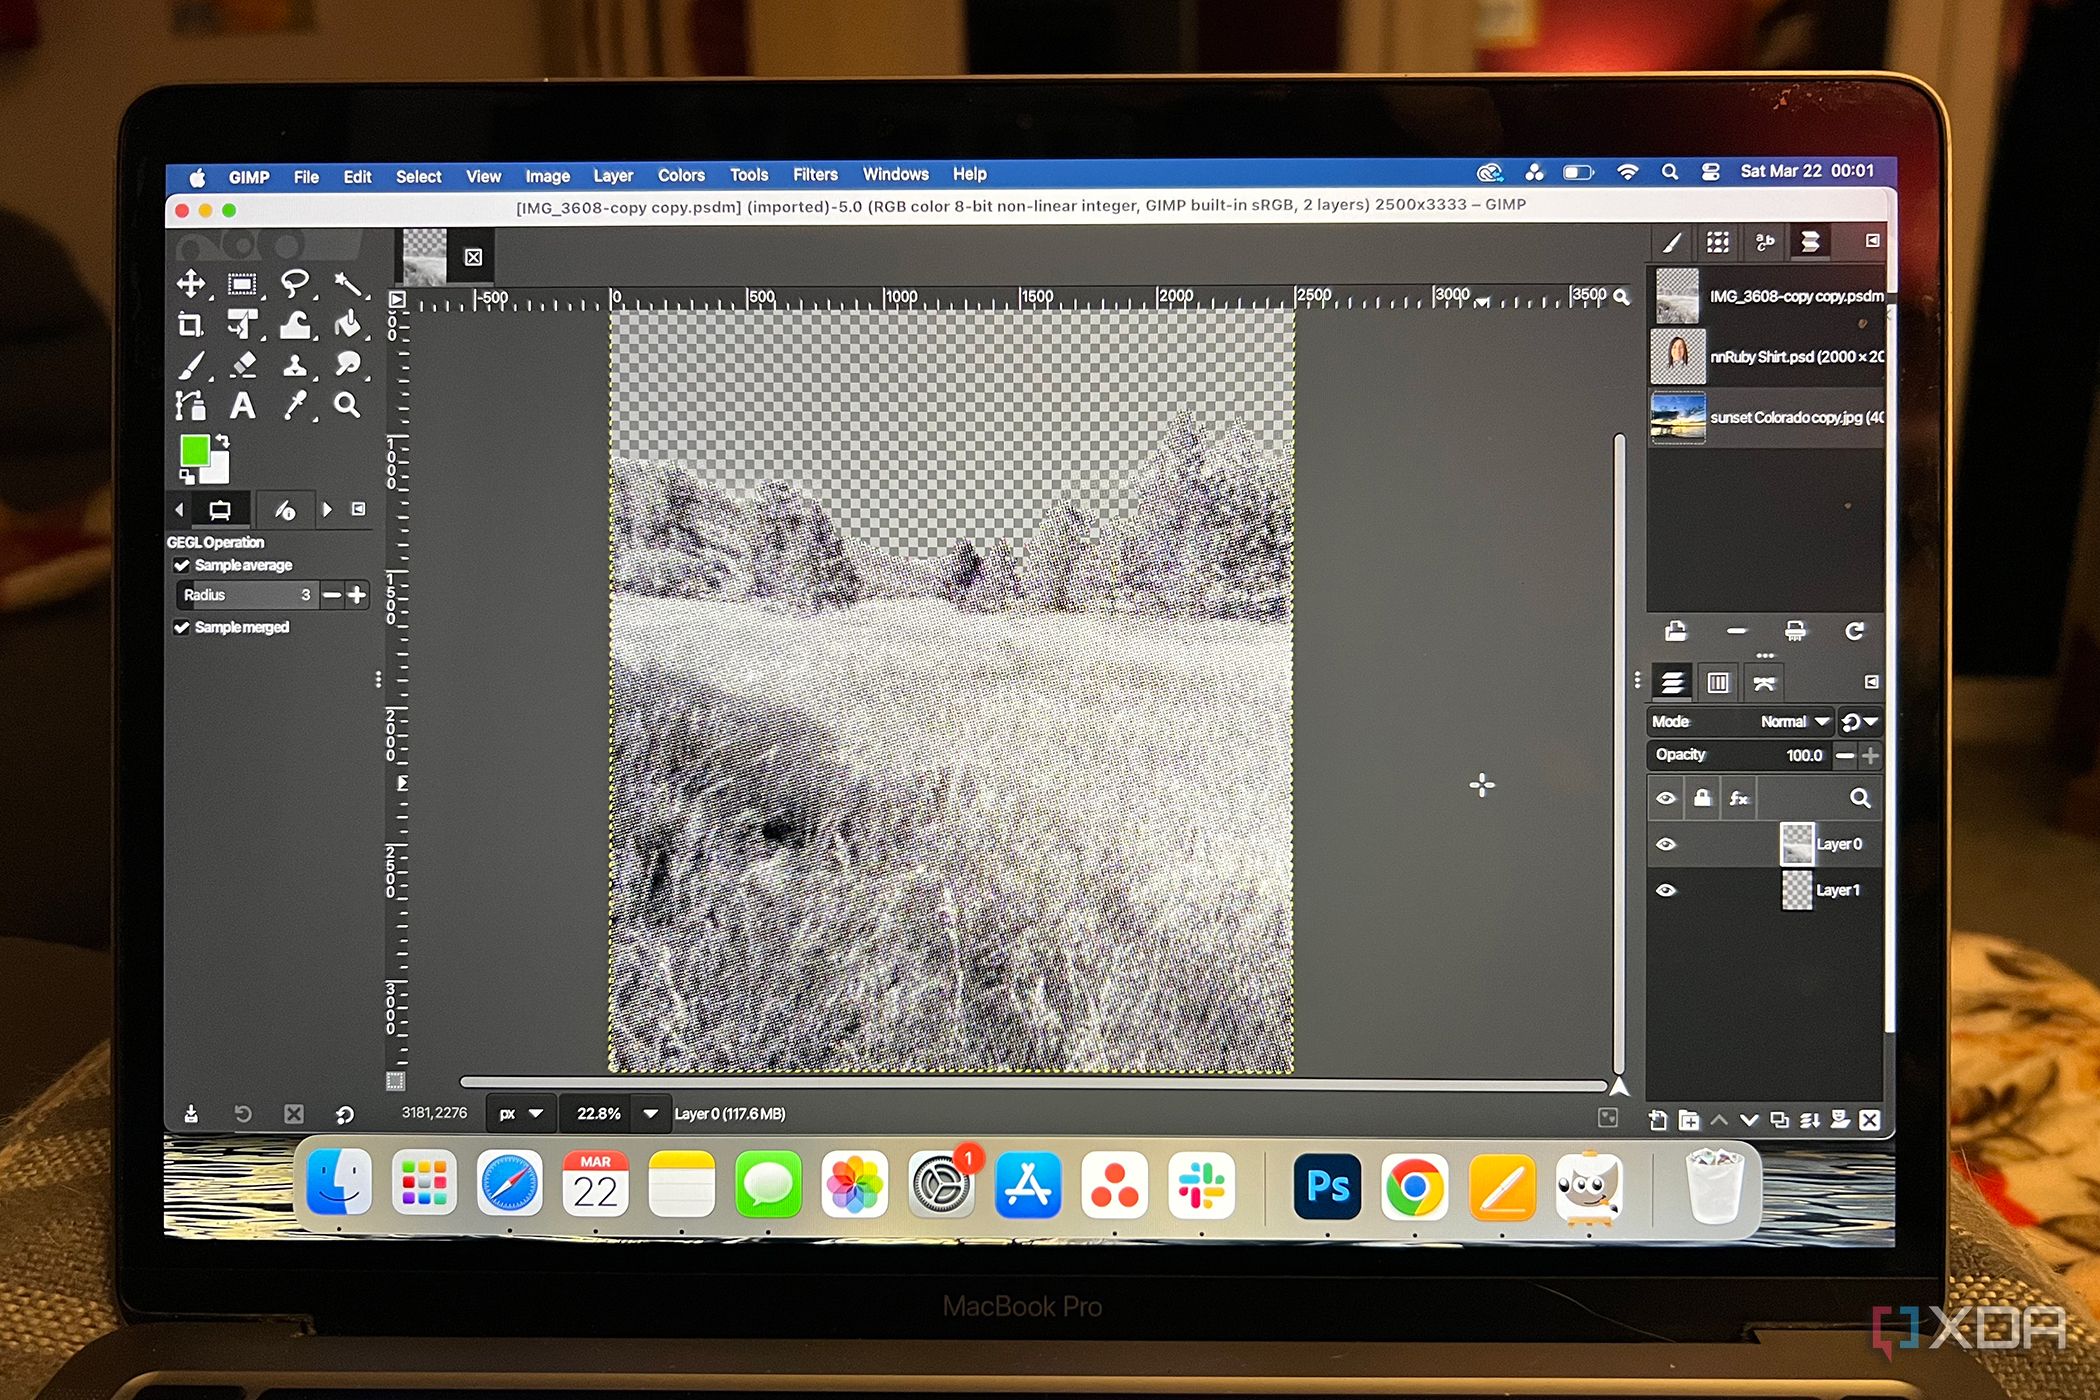2100x1400 pixels.
Task: Decrease Opacity with the minus button
Action: pos(1846,756)
